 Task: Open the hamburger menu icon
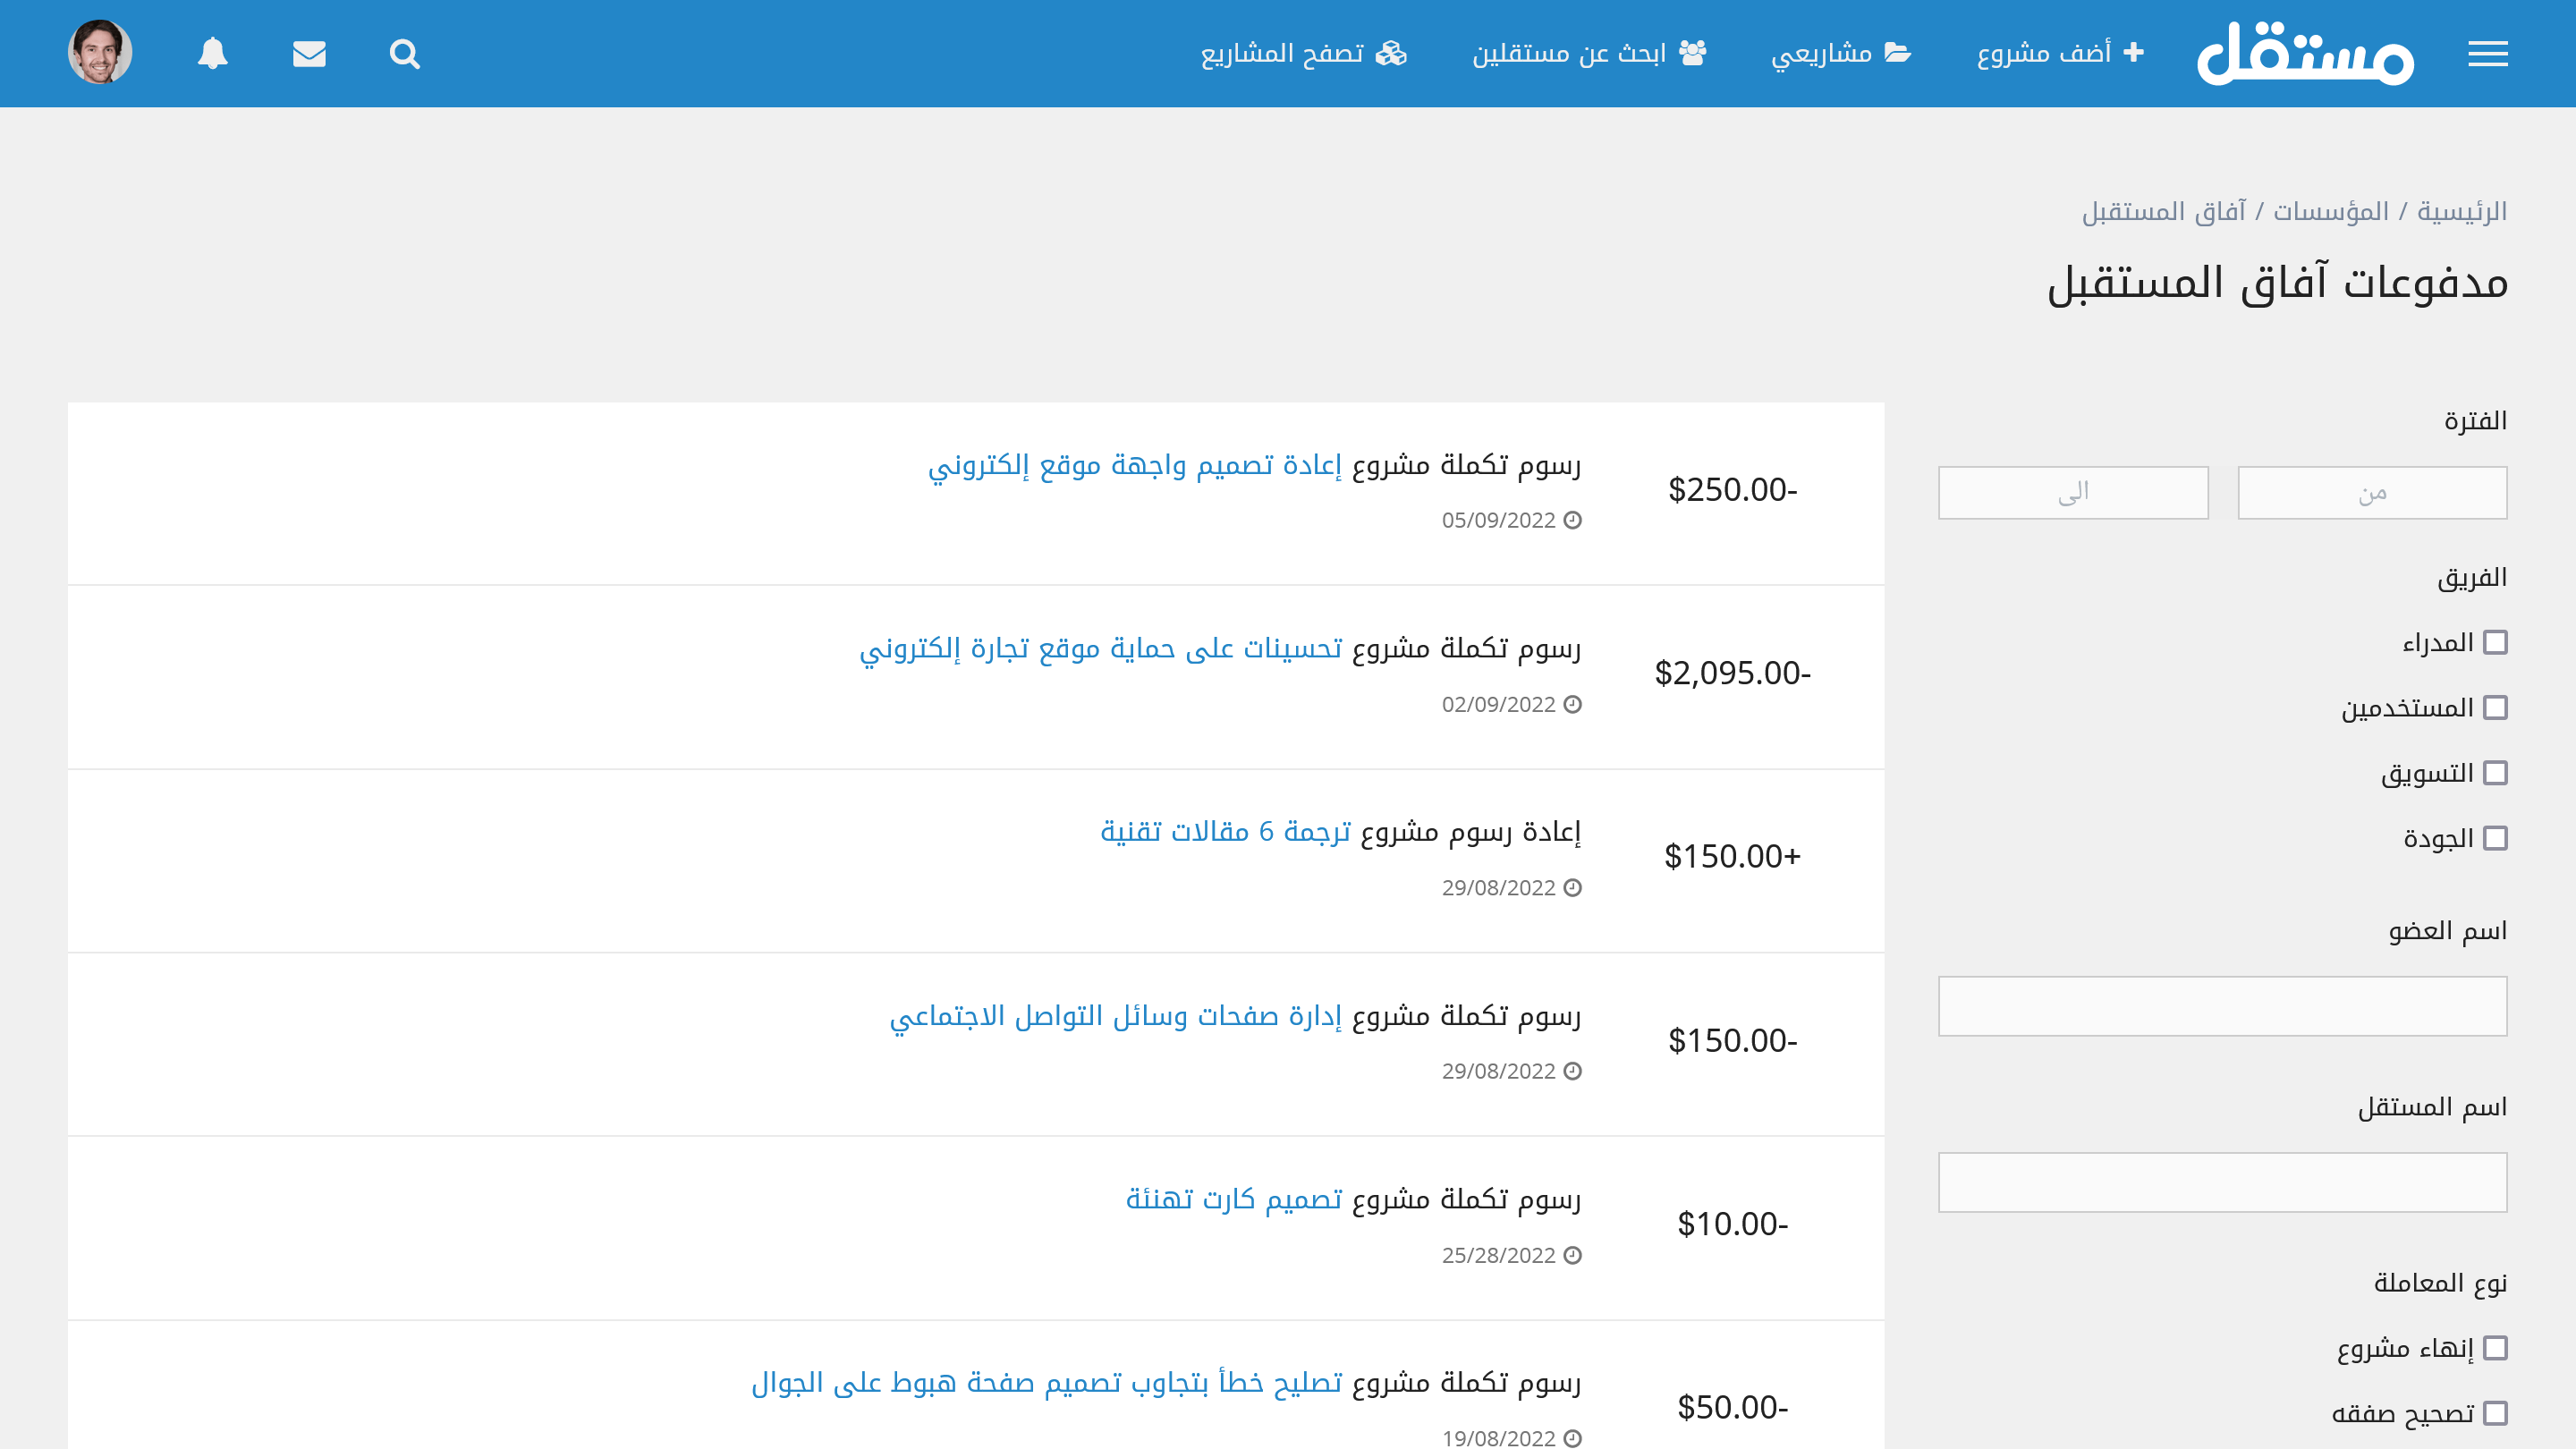(x=2487, y=54)
